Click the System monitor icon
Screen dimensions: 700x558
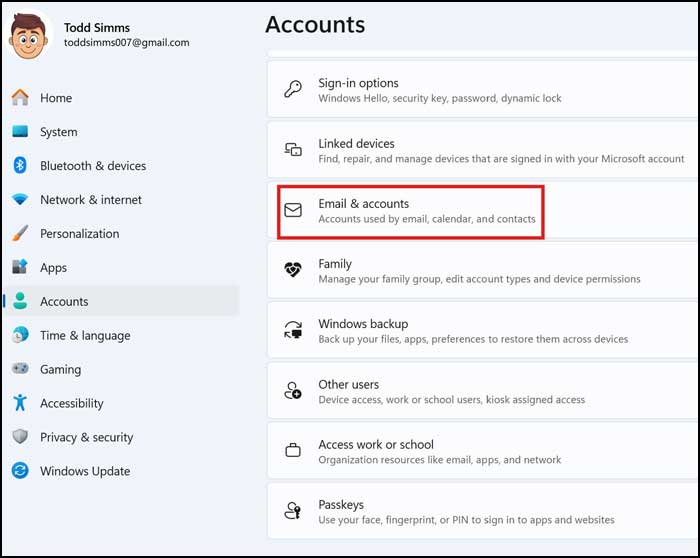pos(20,131)
